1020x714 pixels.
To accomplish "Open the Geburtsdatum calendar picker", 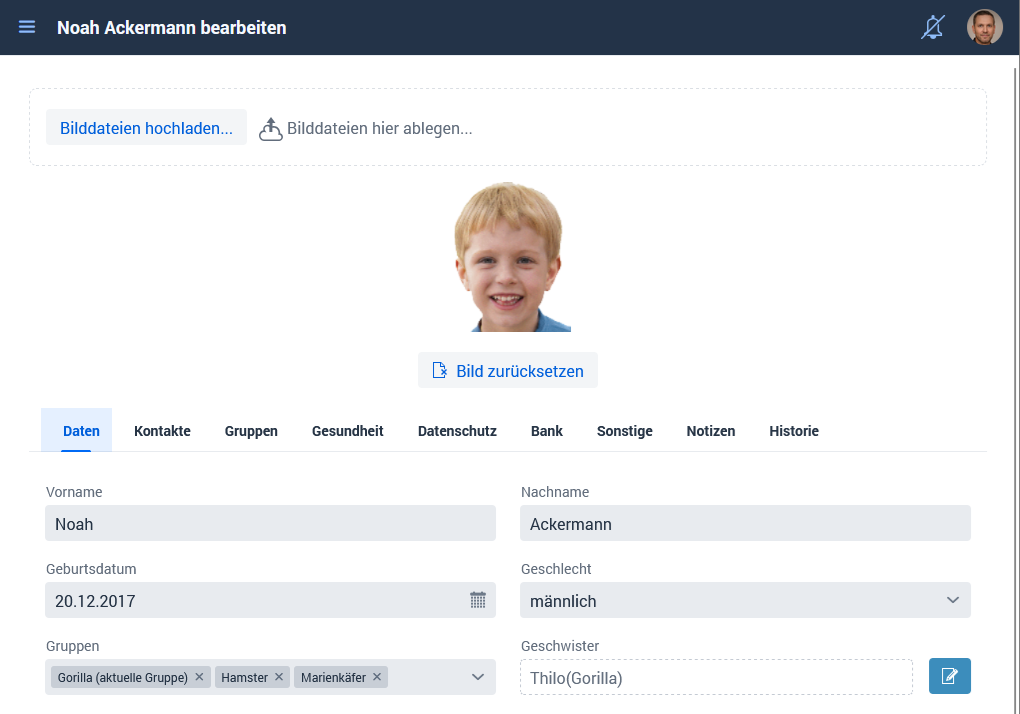I will pyautogui.click(x=477, y=600).
